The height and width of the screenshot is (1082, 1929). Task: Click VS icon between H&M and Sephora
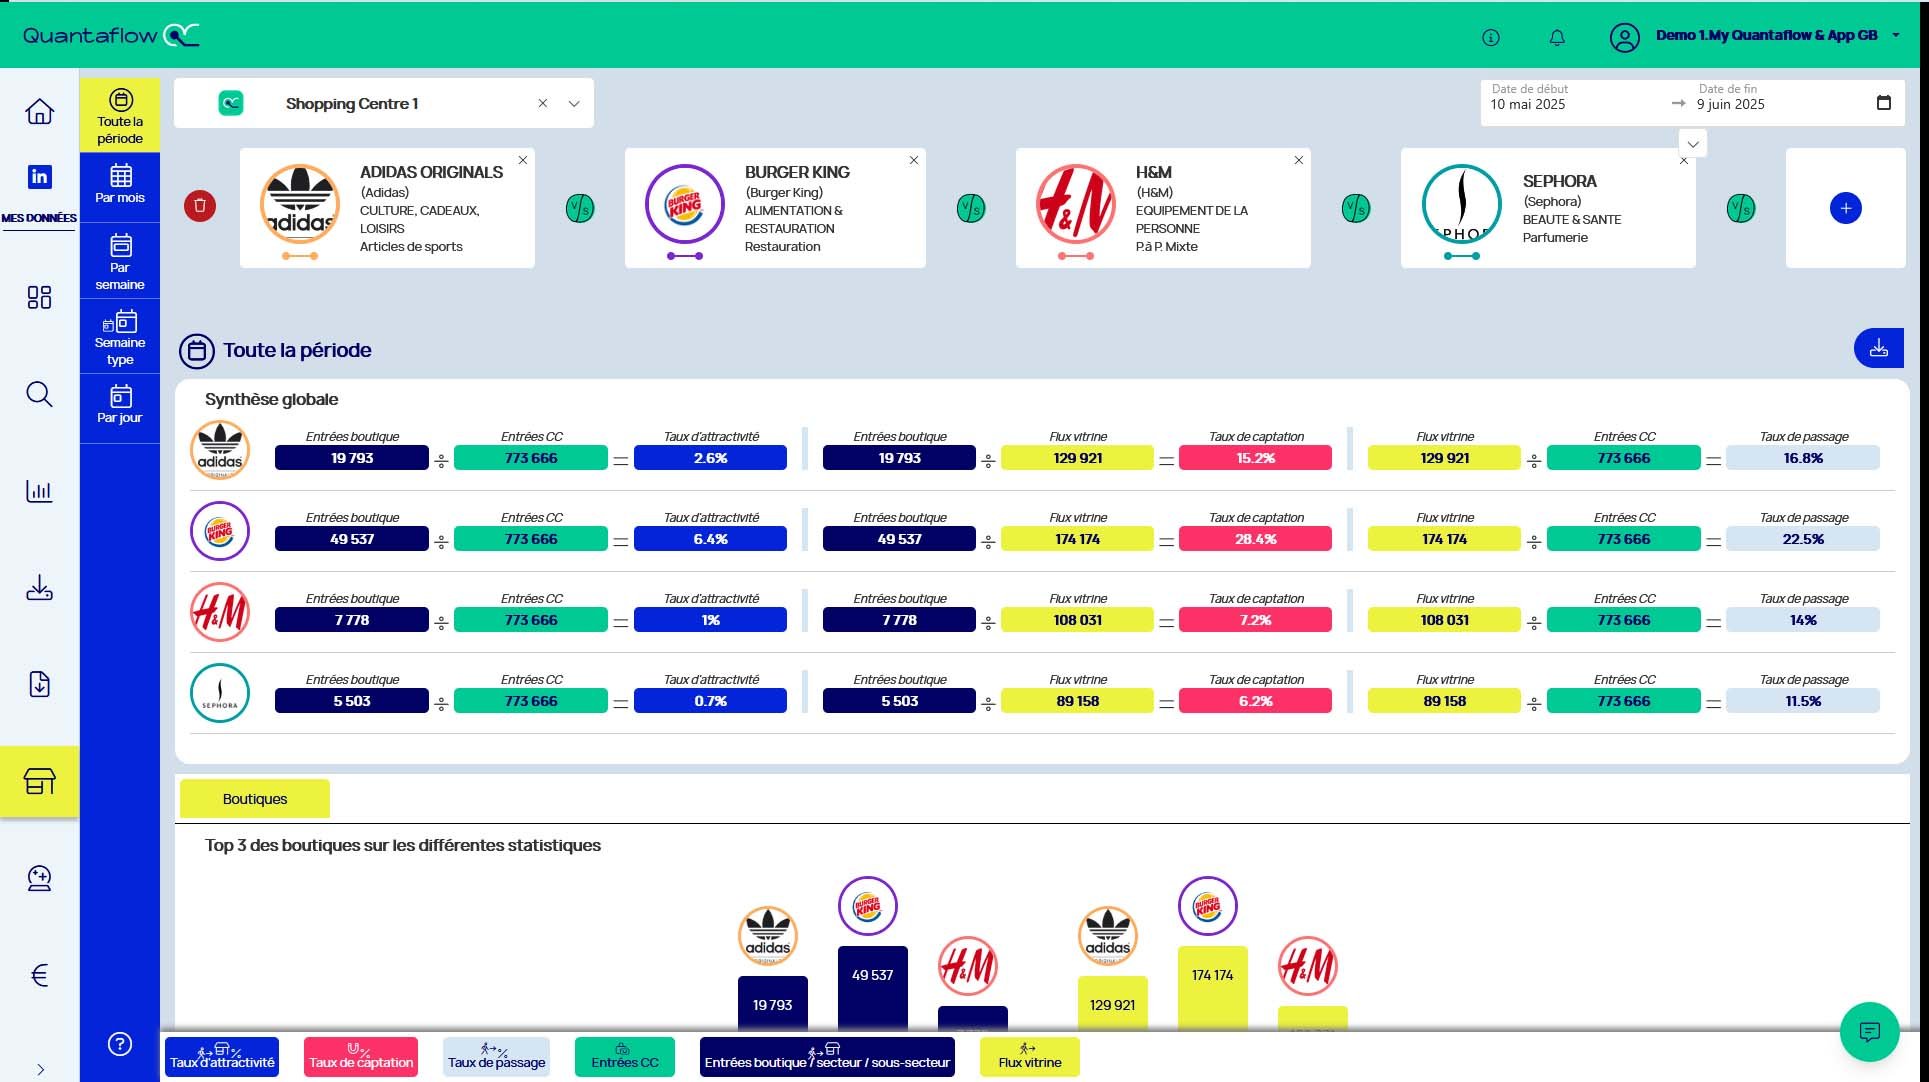click(1356, 208)
